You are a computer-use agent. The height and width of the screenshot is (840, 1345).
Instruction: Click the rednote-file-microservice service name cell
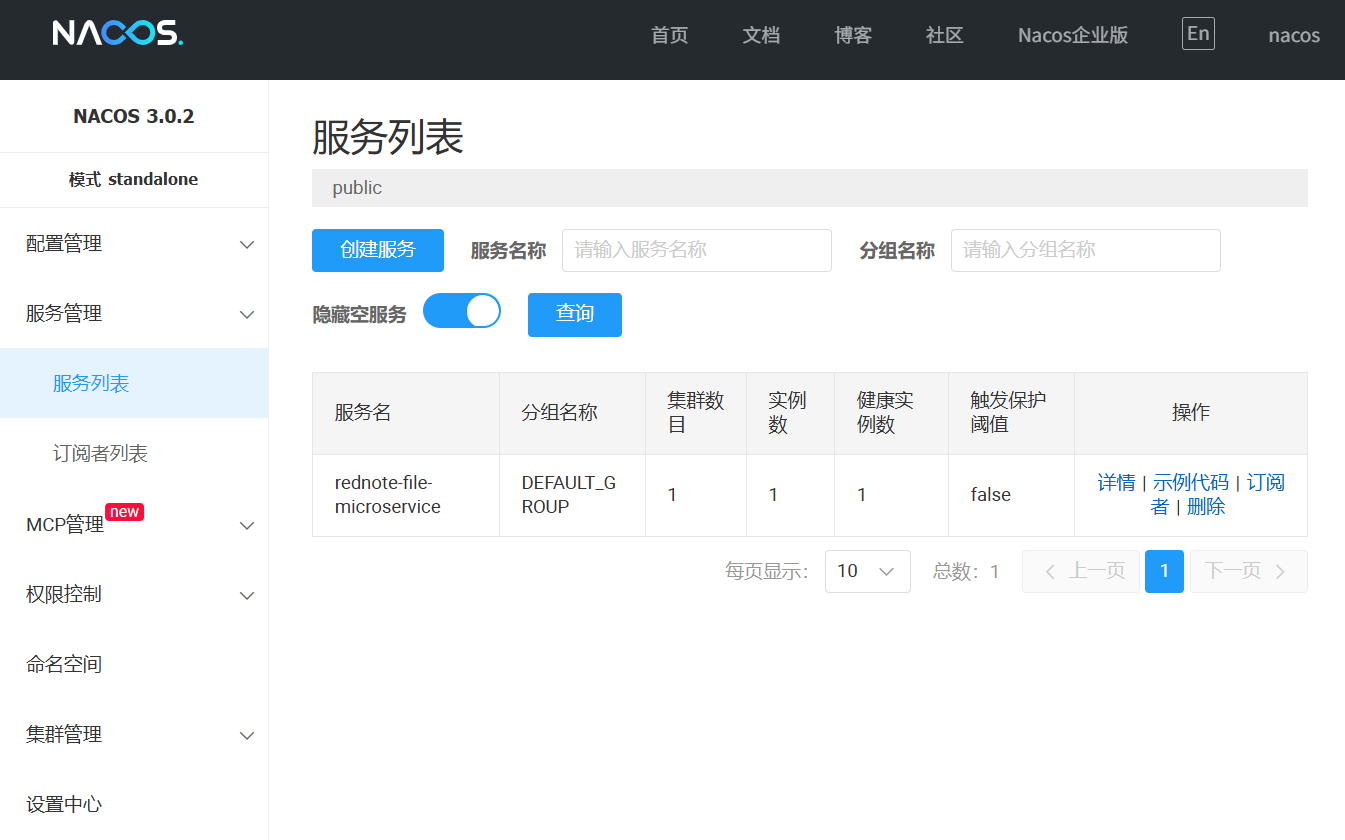click(406, 495)
